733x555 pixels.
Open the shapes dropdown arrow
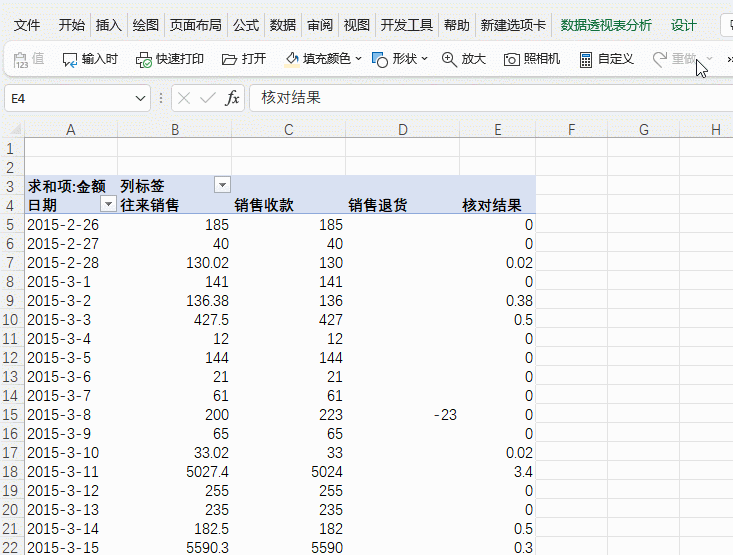pyautogui.click(x=424, y=59)
